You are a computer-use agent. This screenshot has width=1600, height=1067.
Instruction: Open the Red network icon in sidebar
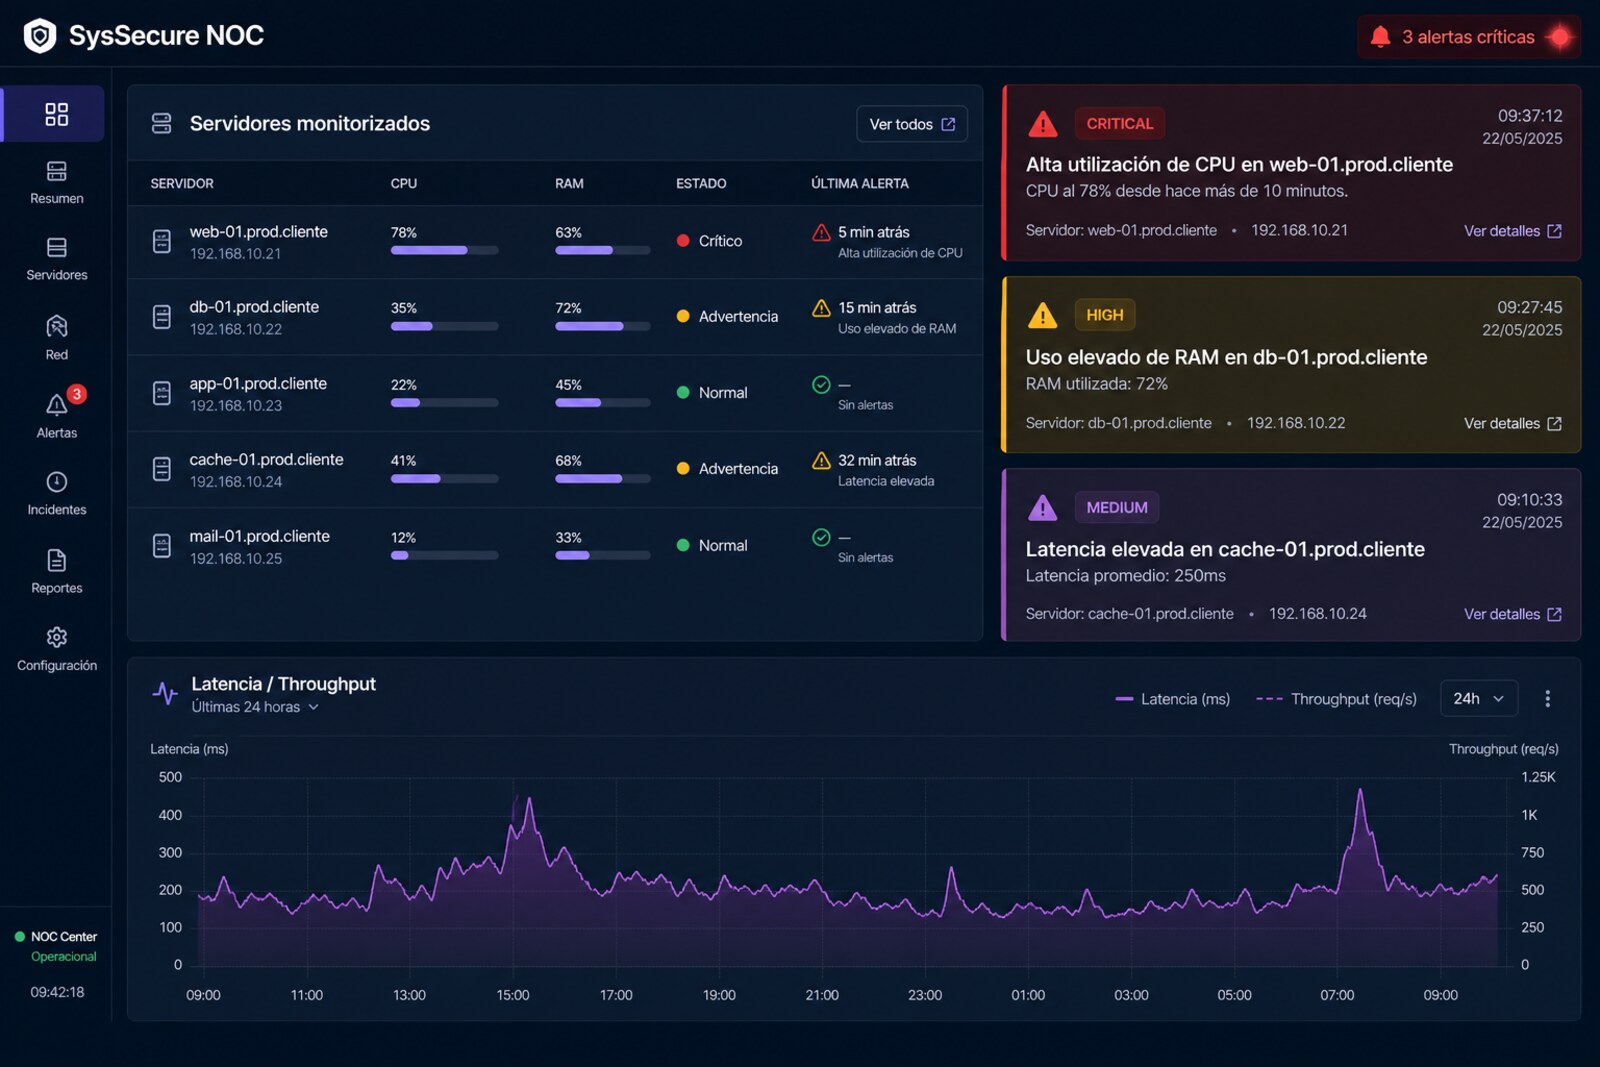tap(57, 327)
